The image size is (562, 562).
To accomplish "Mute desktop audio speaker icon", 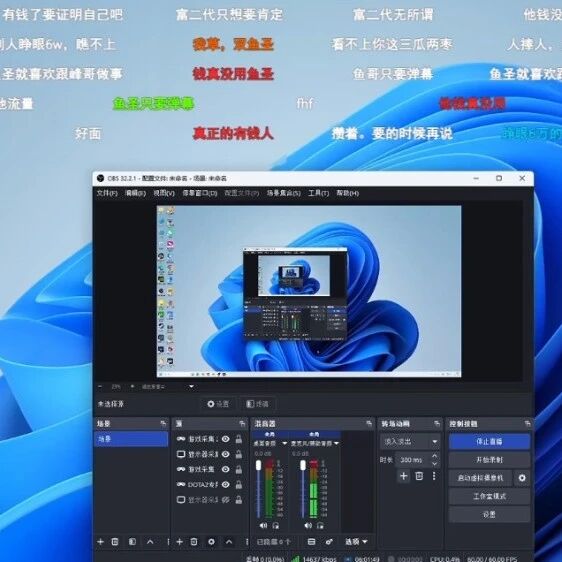I will tap(263, 526).
